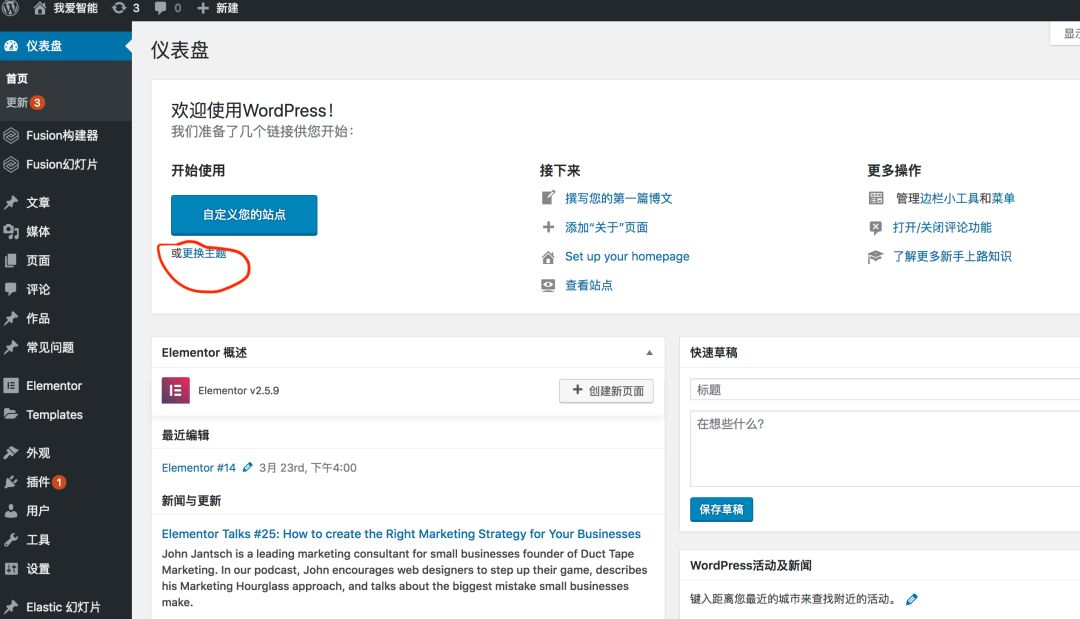Click the Elementor sidebar icon
Image resolution: width=1080 pixels, height=619 pixels.
[x=11, y=386]
